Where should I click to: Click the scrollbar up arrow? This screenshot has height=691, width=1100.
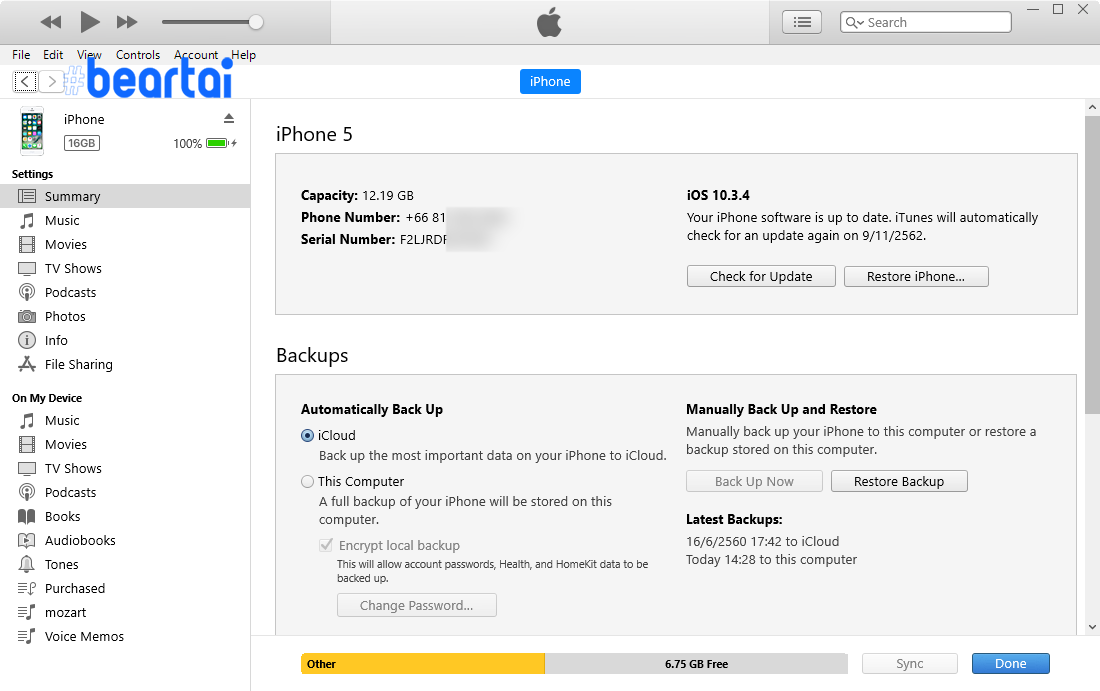click(x=1092, y=107)
